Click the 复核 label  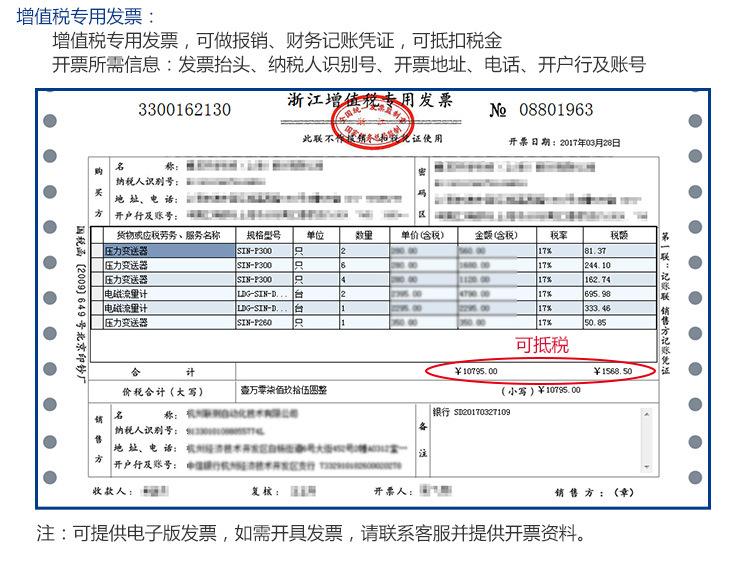(x=265, y=491)
